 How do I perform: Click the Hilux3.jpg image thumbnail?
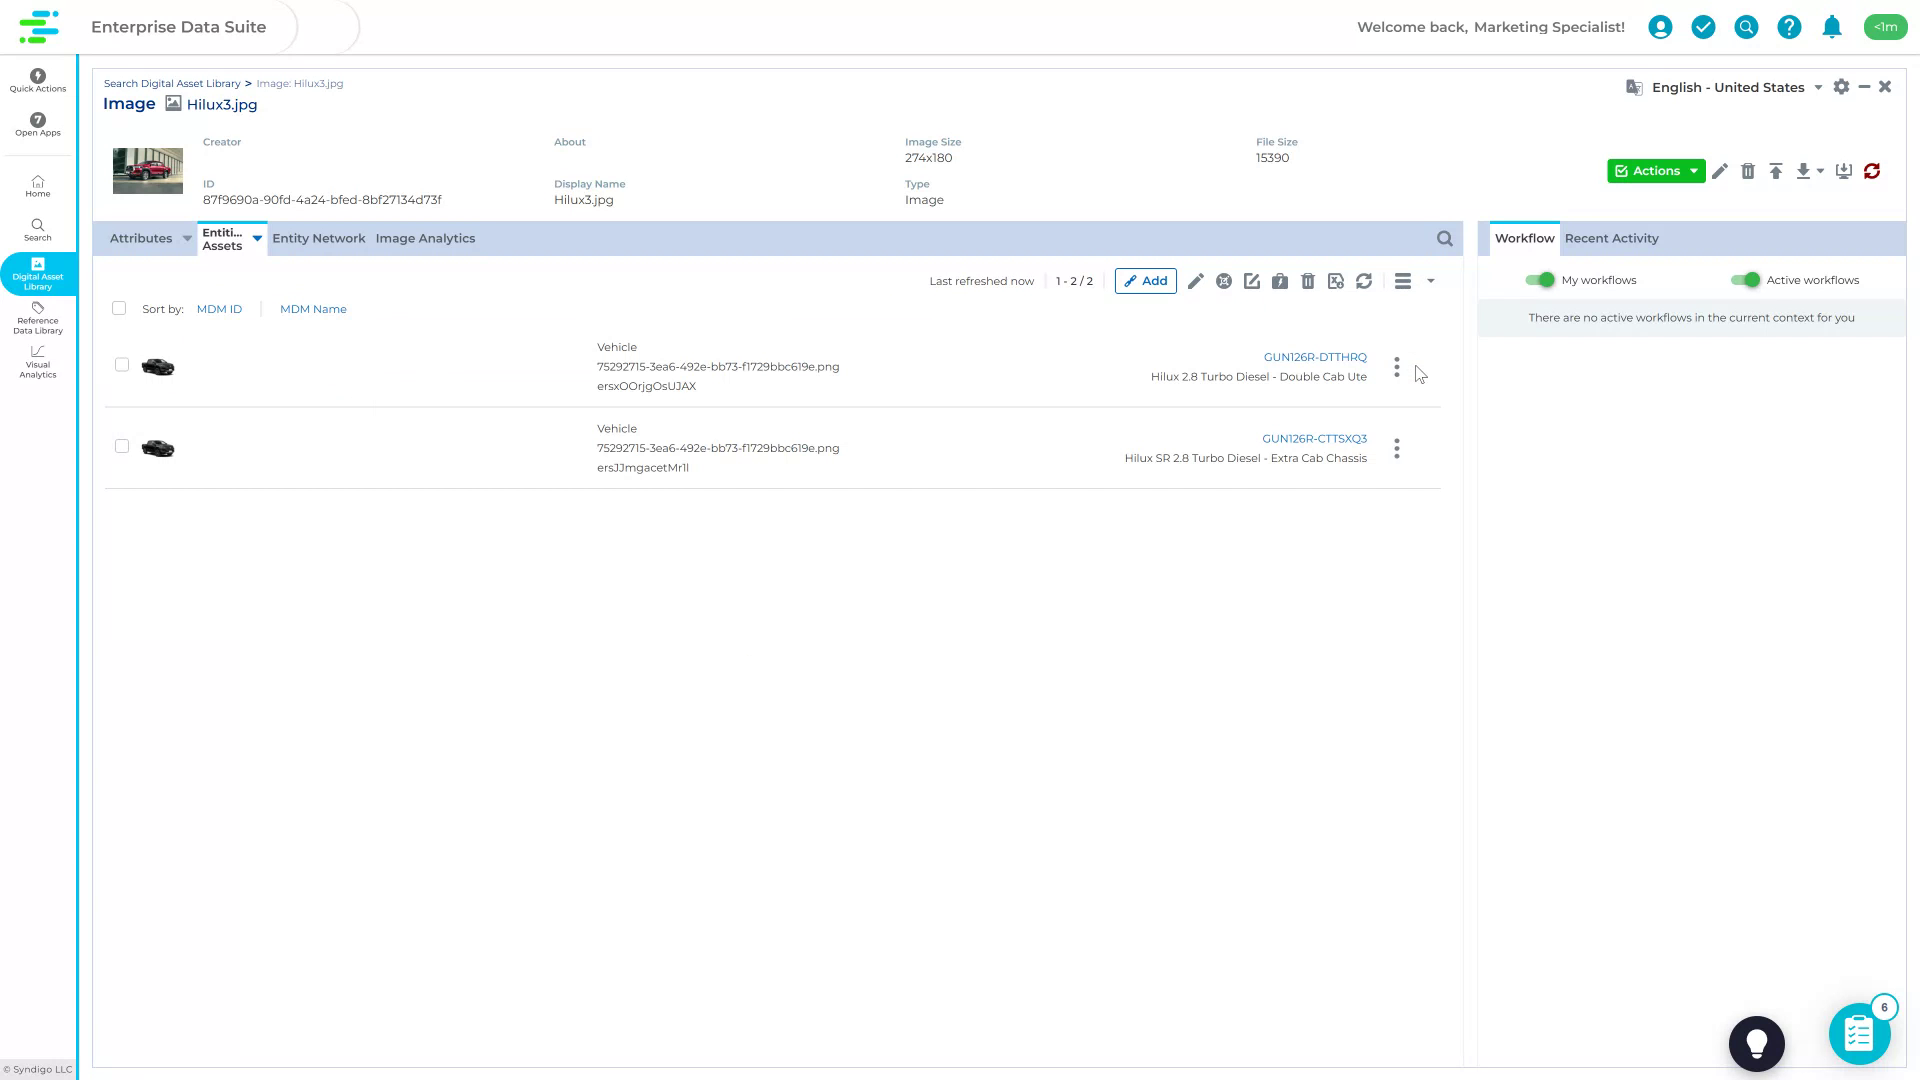tap(147, 170)
